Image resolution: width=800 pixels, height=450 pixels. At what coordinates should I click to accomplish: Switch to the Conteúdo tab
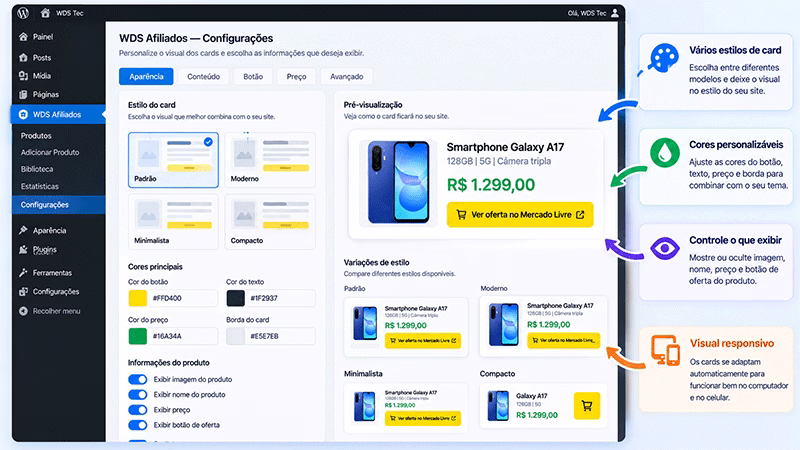[204, 77]
